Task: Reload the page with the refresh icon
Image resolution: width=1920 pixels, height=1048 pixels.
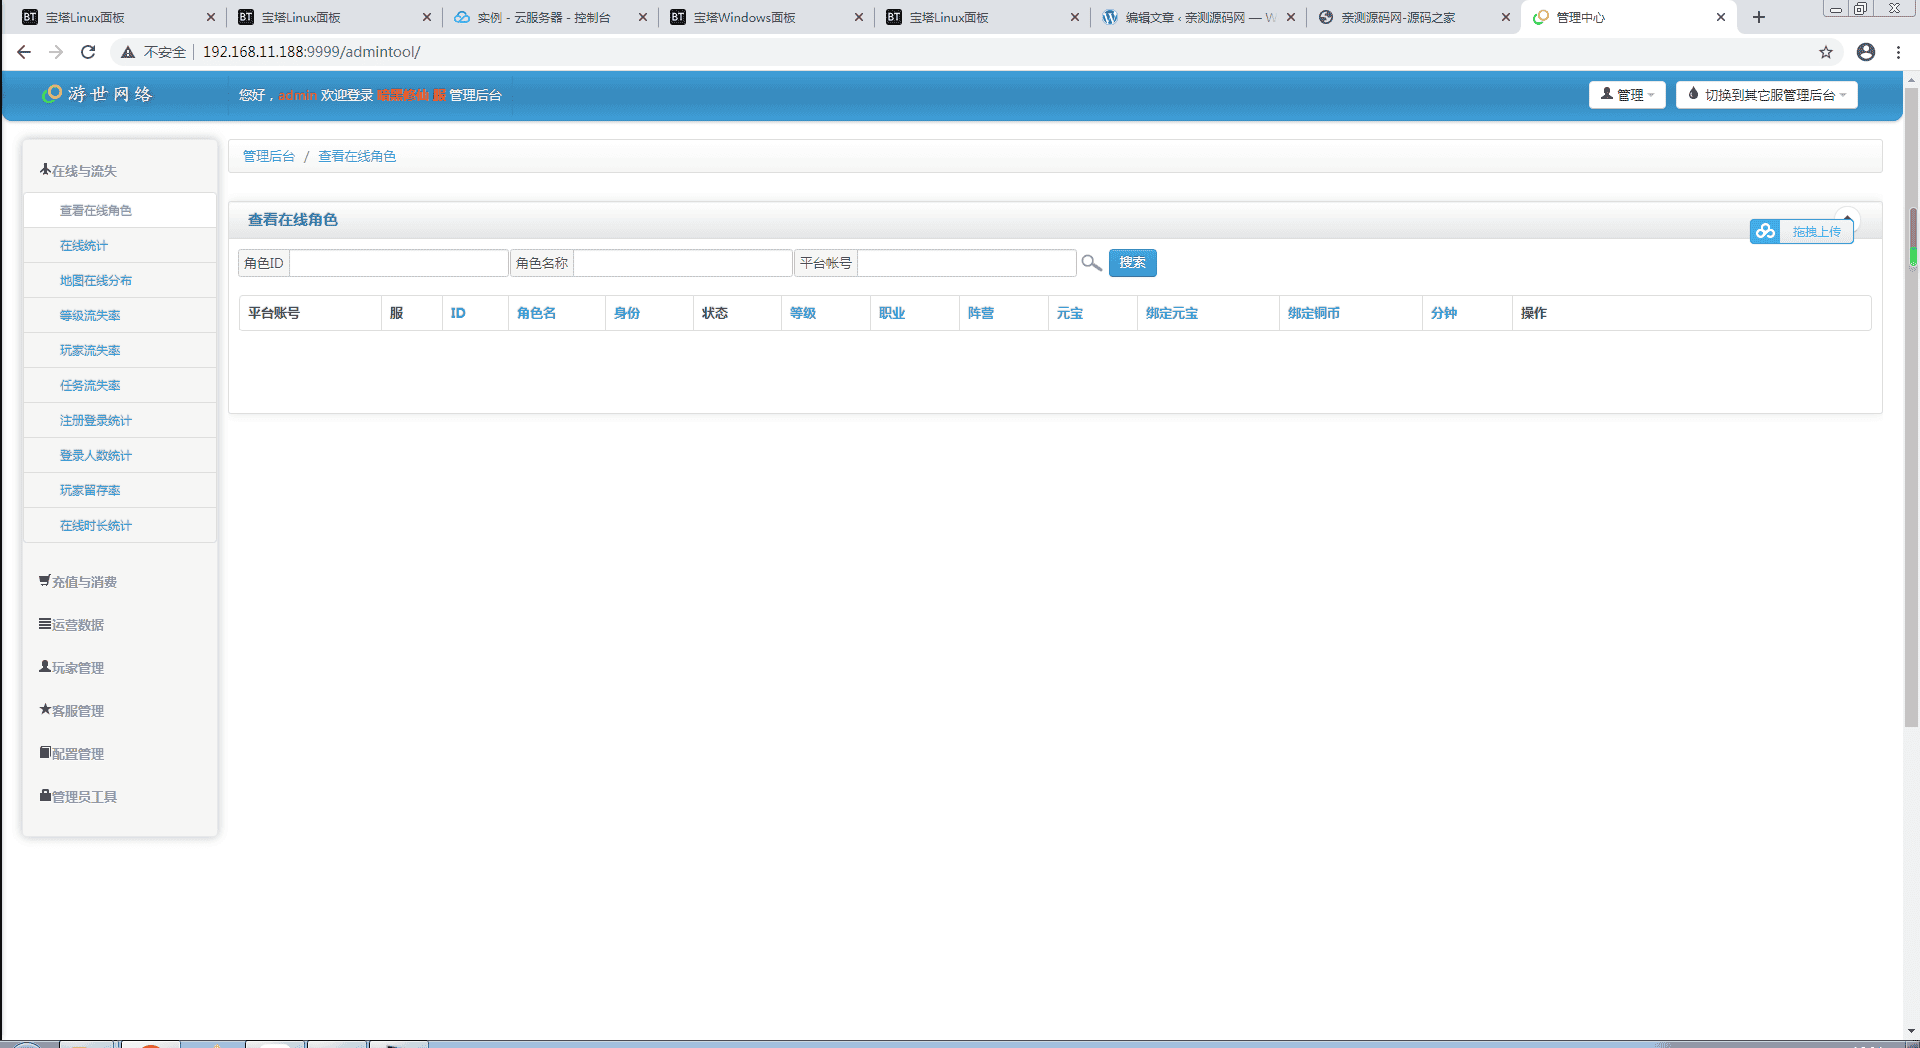Action: pyautogui.click(x=88, y=52)
